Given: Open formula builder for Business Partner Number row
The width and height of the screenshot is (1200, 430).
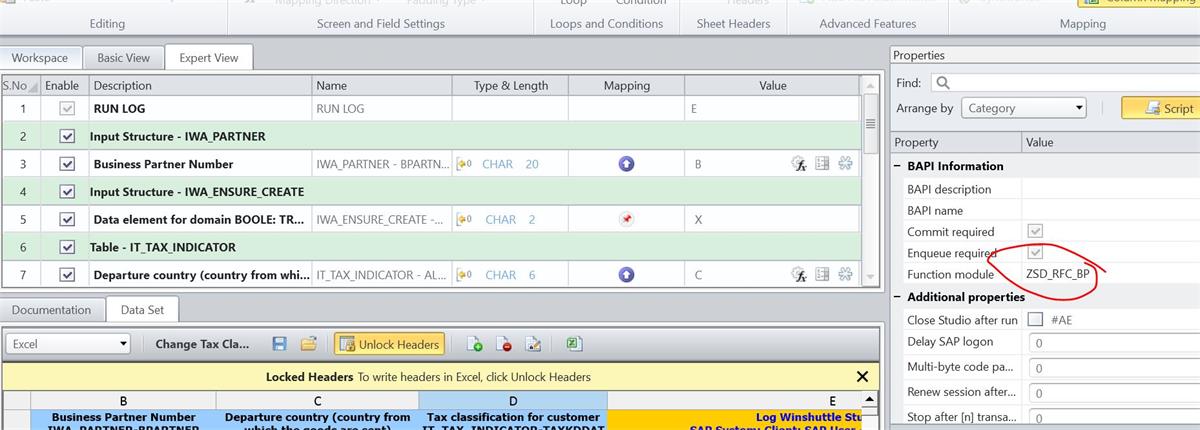Looking at the screenshot, I should coord(799,164).
